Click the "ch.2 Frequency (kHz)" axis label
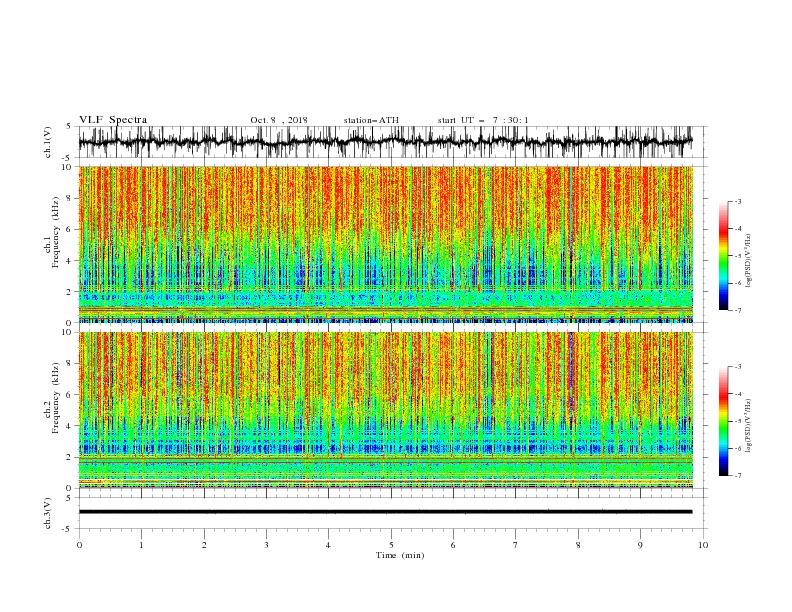This screenshot has width=792, height=612. click(52, 398)
